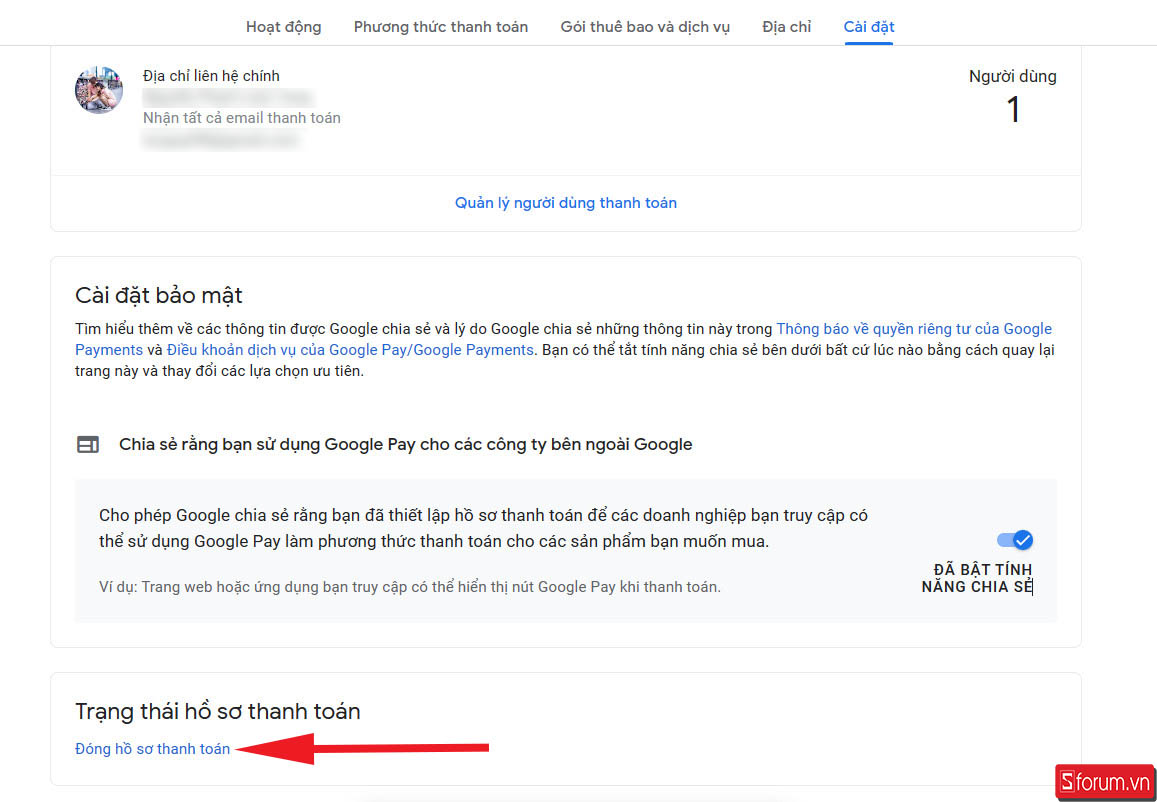Click the Ví dụ: Trang web example text
The width and height of the screenshot is (1157, 802).
coord(410,587)
